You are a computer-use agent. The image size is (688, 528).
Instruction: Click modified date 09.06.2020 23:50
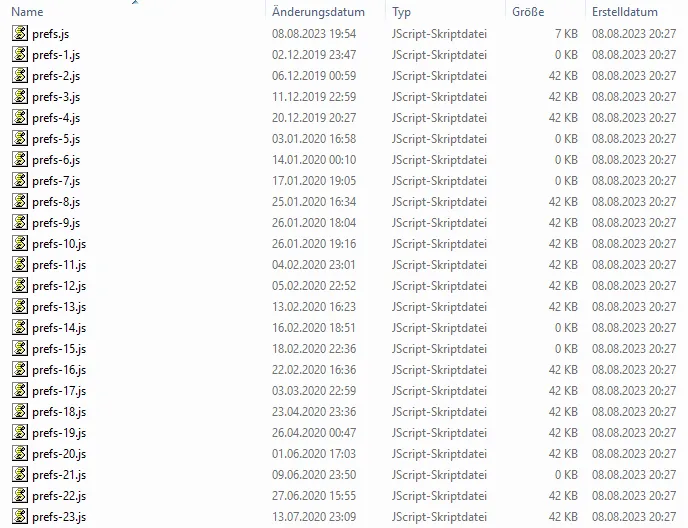point(314,475)
